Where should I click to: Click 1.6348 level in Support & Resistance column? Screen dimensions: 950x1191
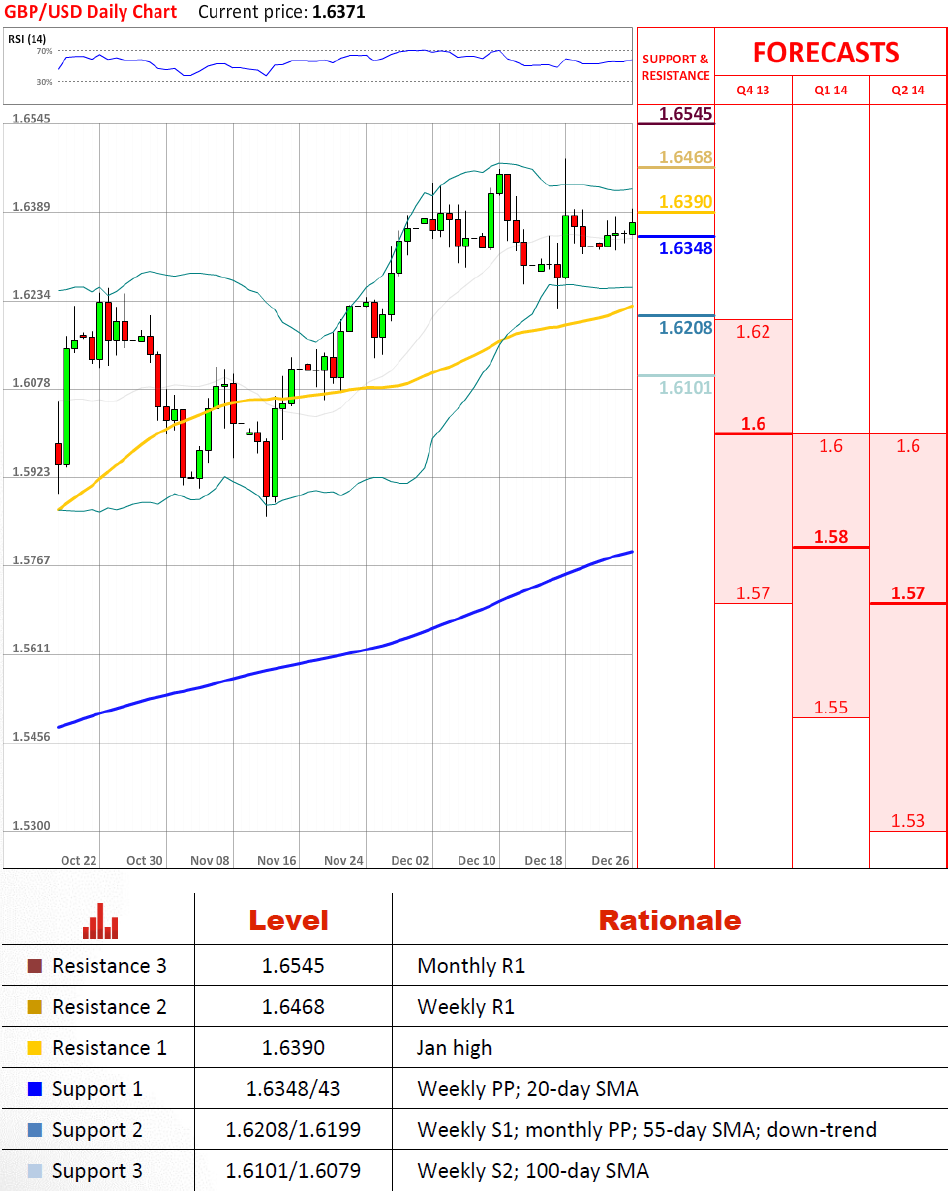686,248
